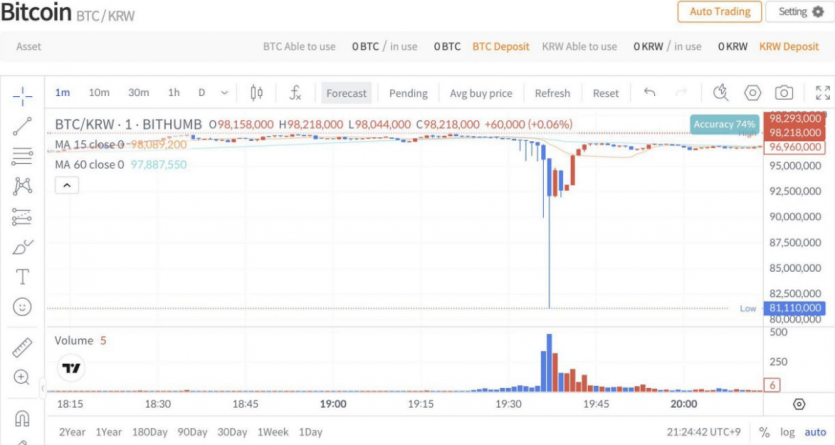The height and width of the screenshot is (445, 835).
Task: Collapse the indicator legend chevron
Action: (x=67, y=185)
